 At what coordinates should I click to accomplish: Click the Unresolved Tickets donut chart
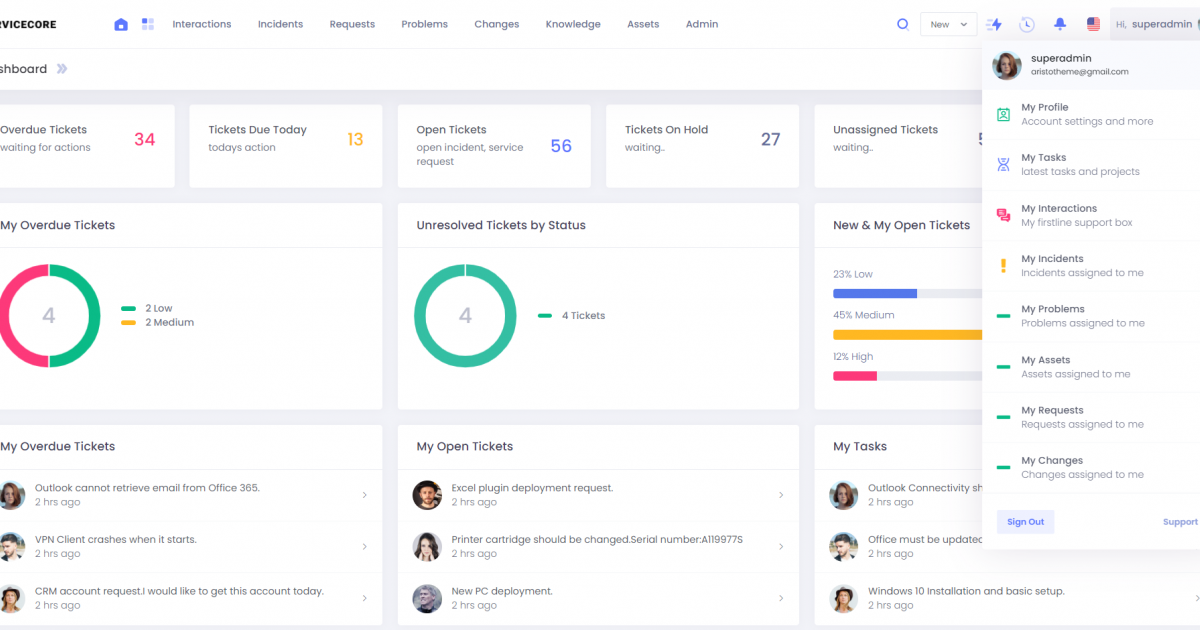(465, 316)
